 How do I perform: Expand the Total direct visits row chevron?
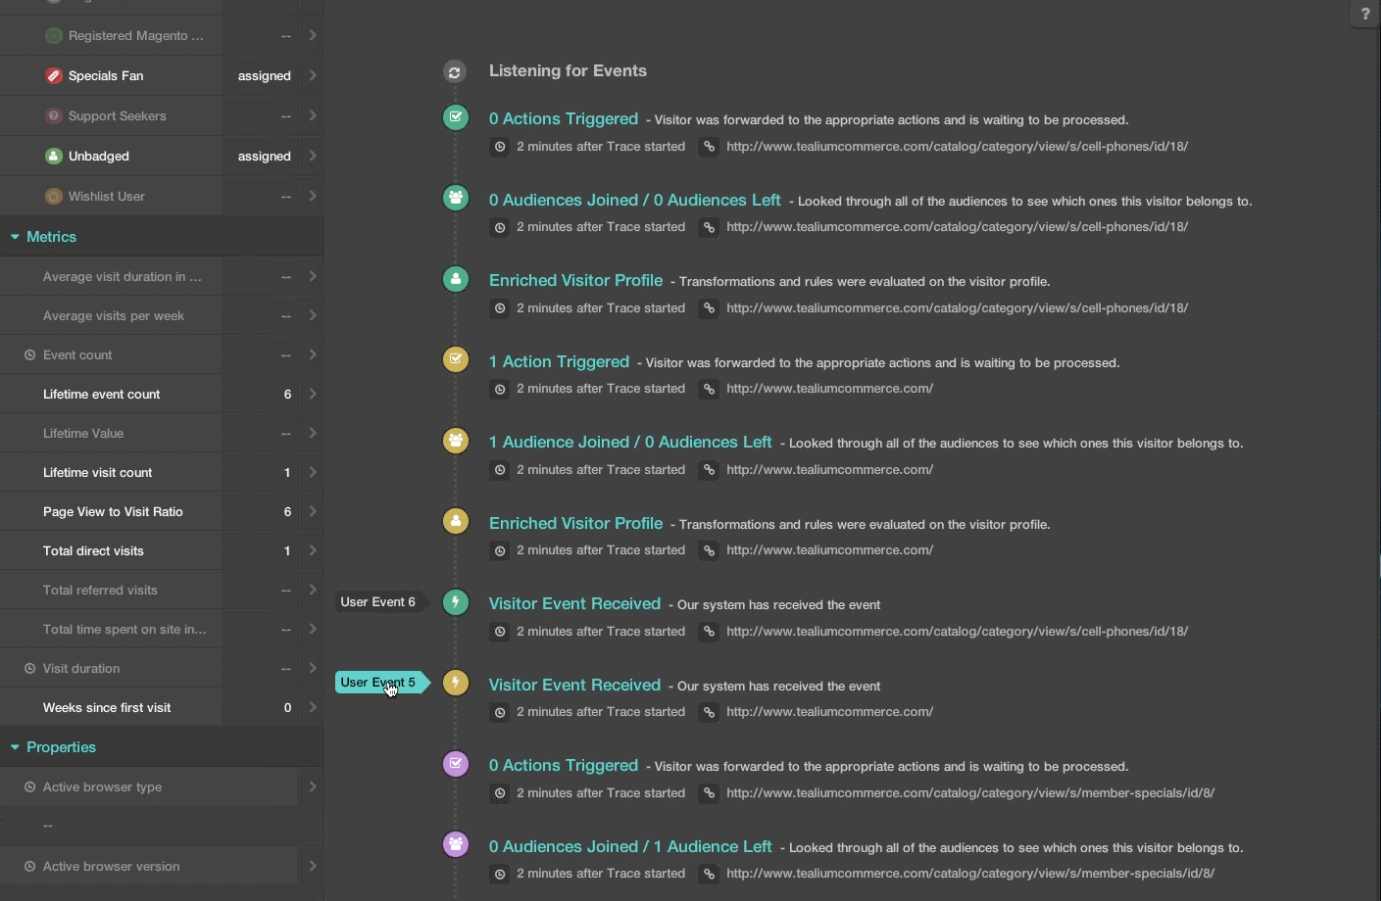(x=312, y=551)
